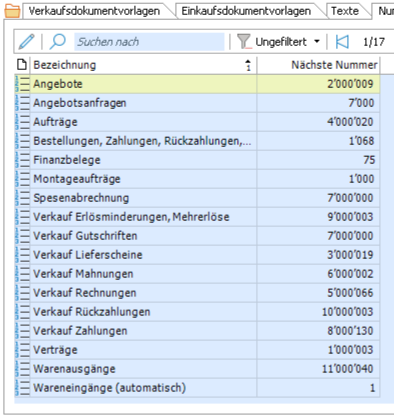Click numbering icon of Verkauf Lieferscheine row
Screen dimensions: 394x417
point(22,255)
